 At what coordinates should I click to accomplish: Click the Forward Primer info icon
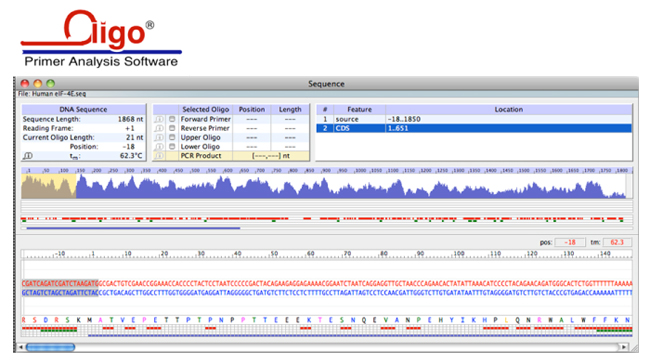(159, 119)
